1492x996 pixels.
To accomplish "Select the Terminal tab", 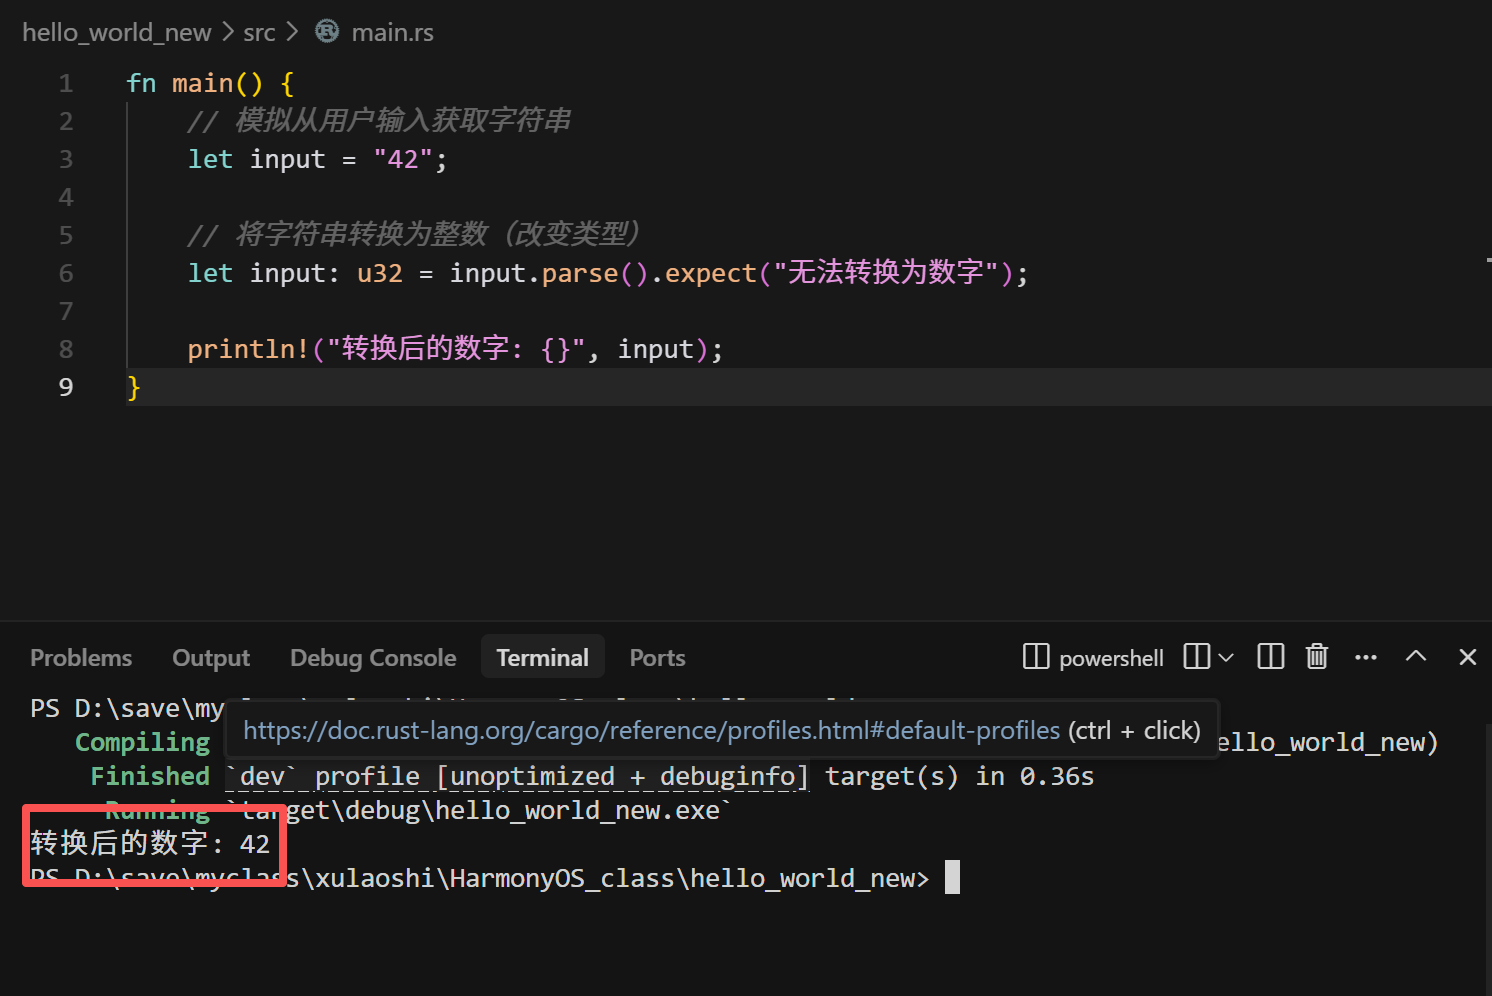I will [x=543, y=657].
